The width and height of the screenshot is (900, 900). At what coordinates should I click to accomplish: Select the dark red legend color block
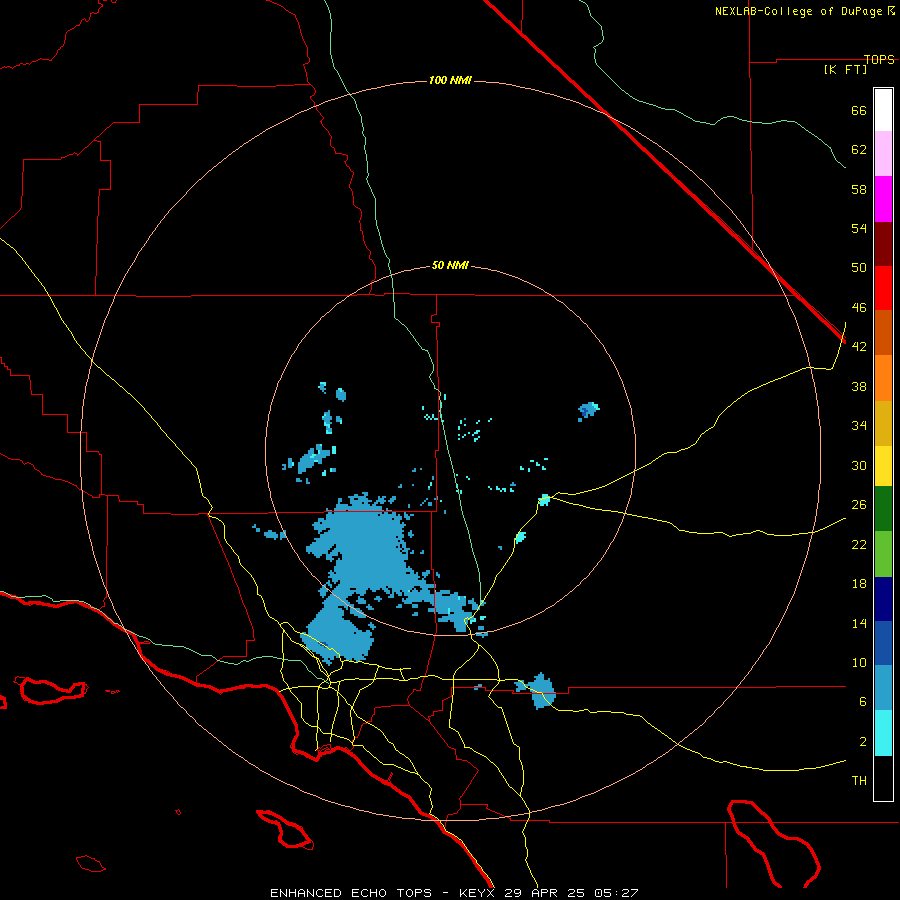[883, 243]
